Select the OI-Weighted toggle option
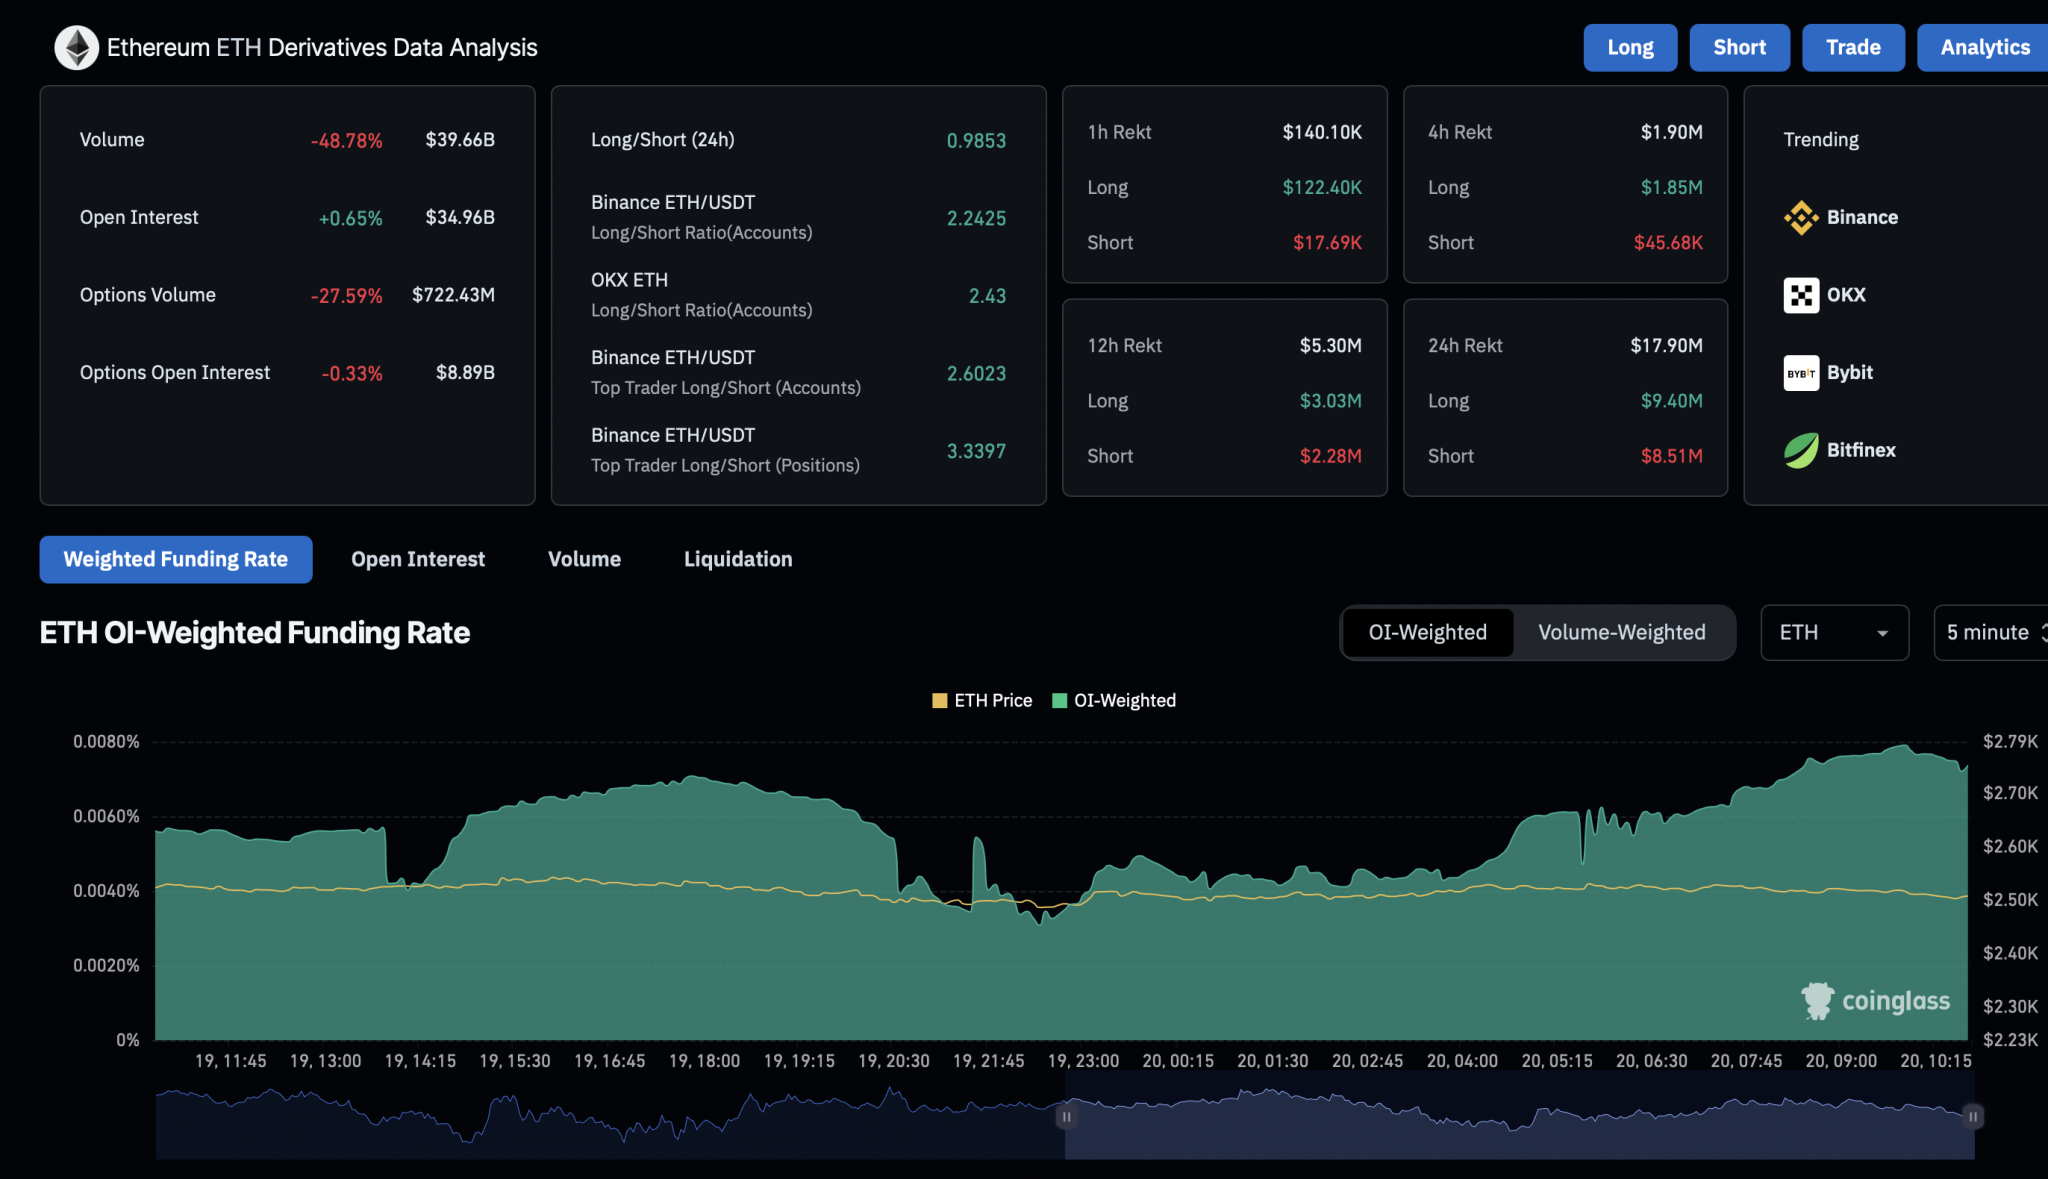The image size is (2048, 1179). click(x=1427, y=632)
